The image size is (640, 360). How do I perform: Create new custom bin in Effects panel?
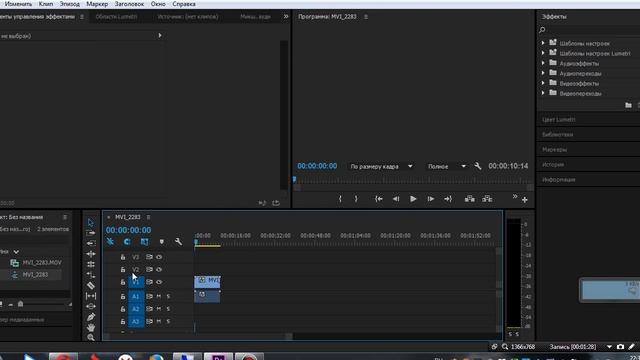pyautogui.click(x=629, y=105)
